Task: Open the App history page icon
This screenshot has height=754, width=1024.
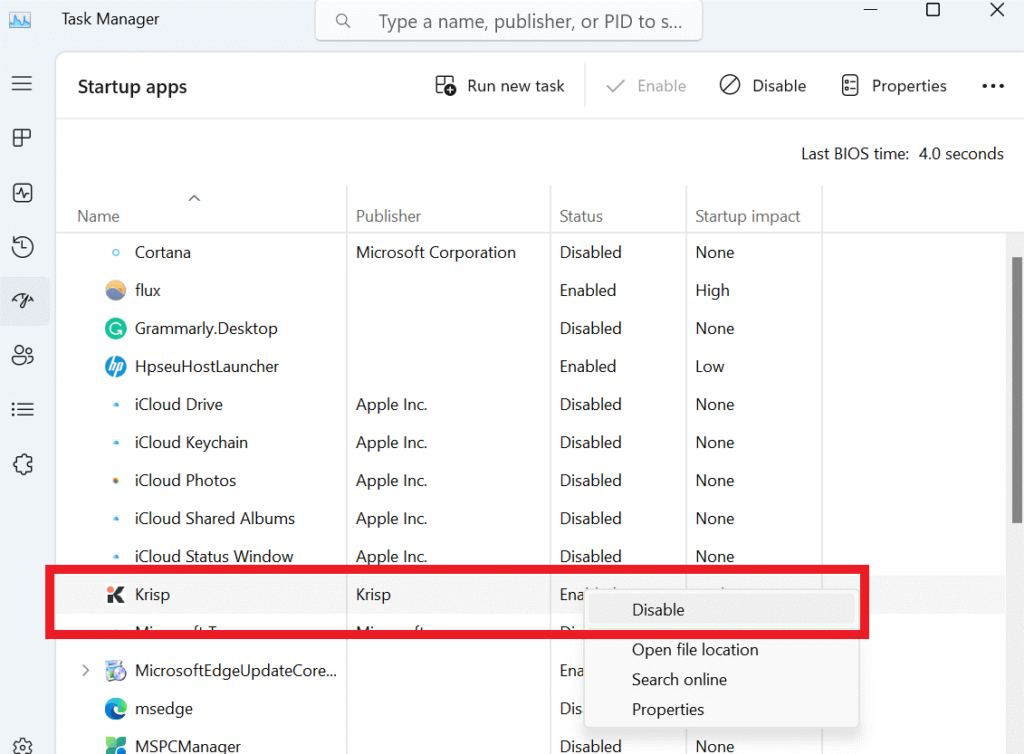Action: [22, 247]
